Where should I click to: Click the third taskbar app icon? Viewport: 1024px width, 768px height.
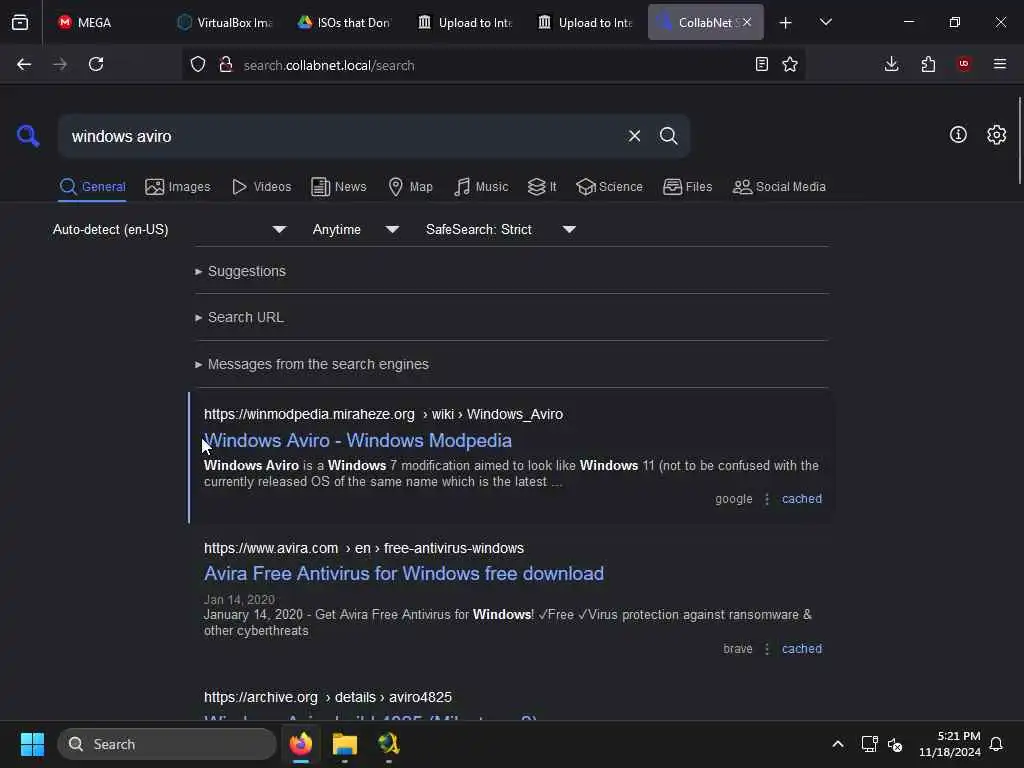tap(389, 744)
